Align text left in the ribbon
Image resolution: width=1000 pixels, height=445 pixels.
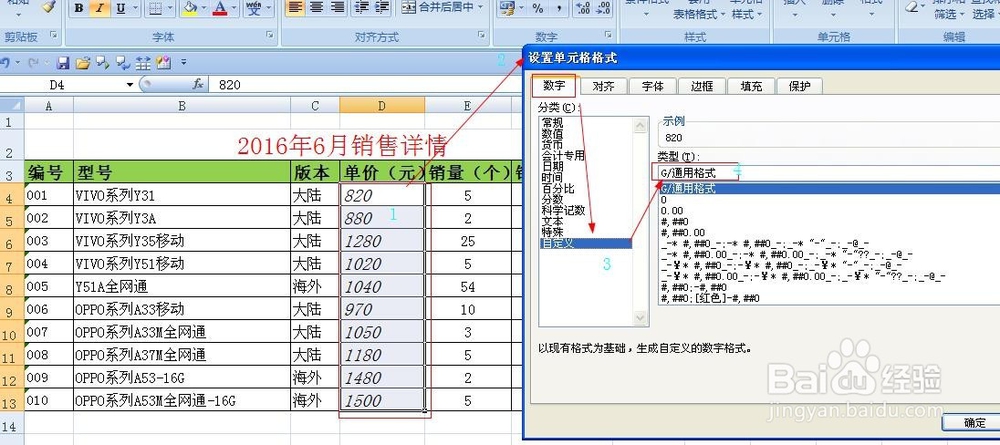[294, 8]
